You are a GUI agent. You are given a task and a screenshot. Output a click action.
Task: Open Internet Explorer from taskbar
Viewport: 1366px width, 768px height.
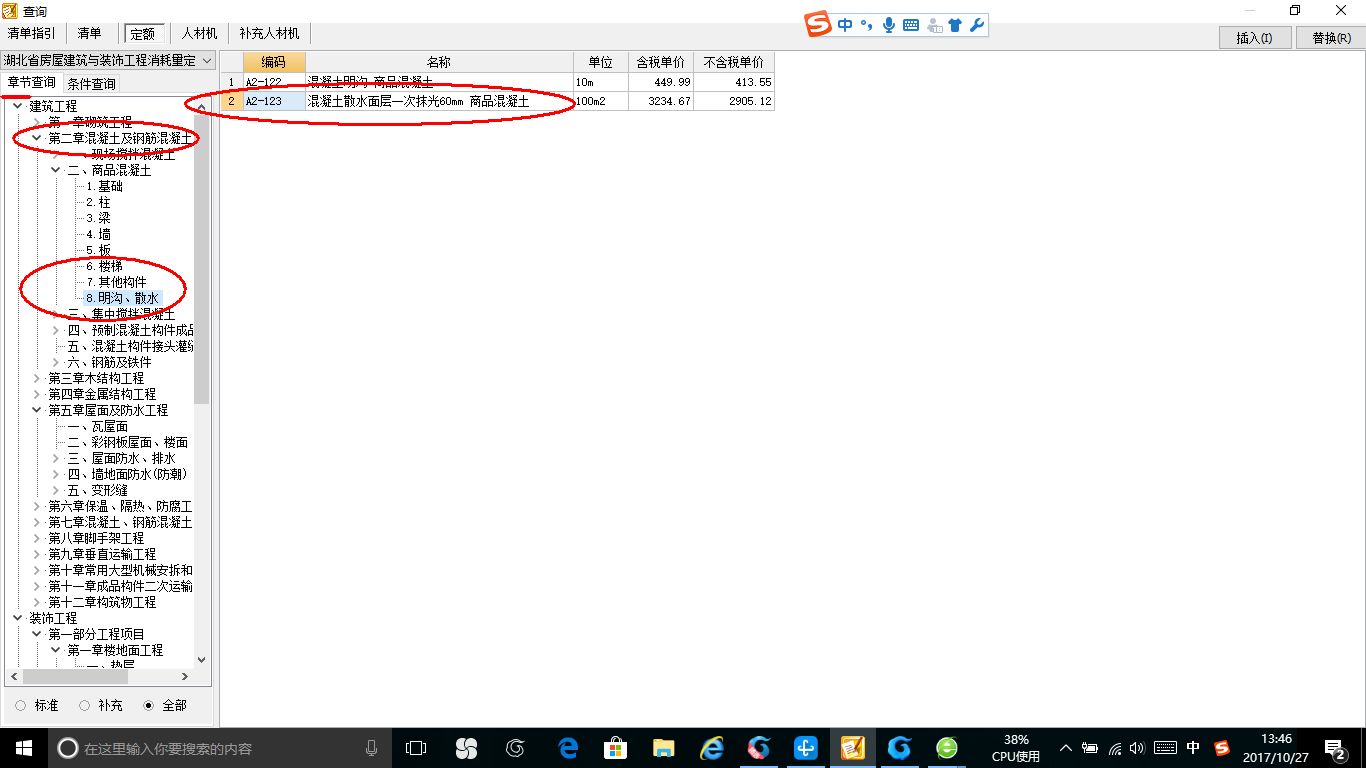coord(711,748)
